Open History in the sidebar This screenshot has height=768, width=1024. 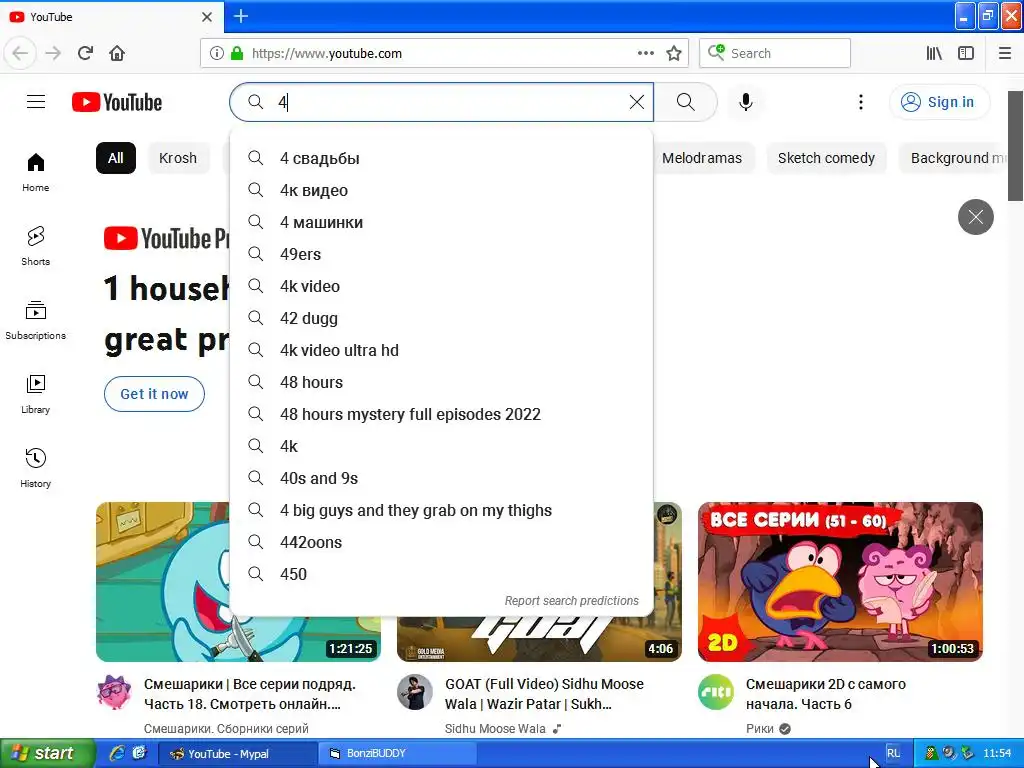point(35,468)
